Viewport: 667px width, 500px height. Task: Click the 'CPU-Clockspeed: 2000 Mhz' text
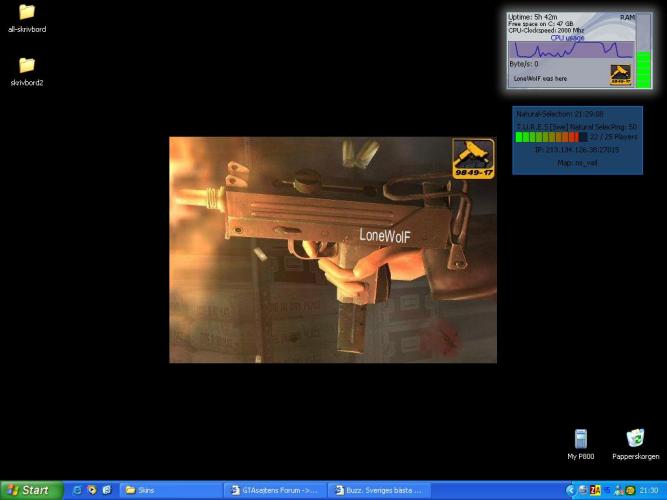click(x=546, y=30)
